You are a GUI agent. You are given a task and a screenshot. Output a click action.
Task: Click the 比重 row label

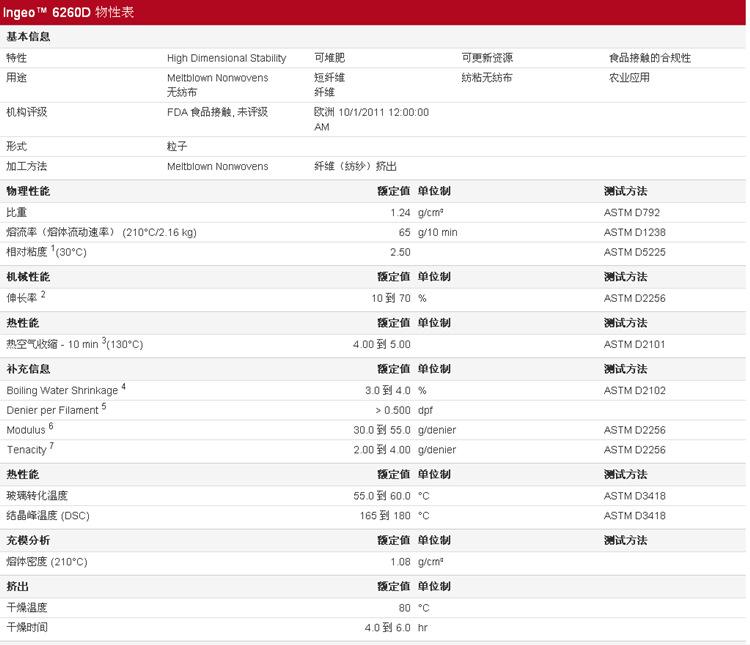16,212
